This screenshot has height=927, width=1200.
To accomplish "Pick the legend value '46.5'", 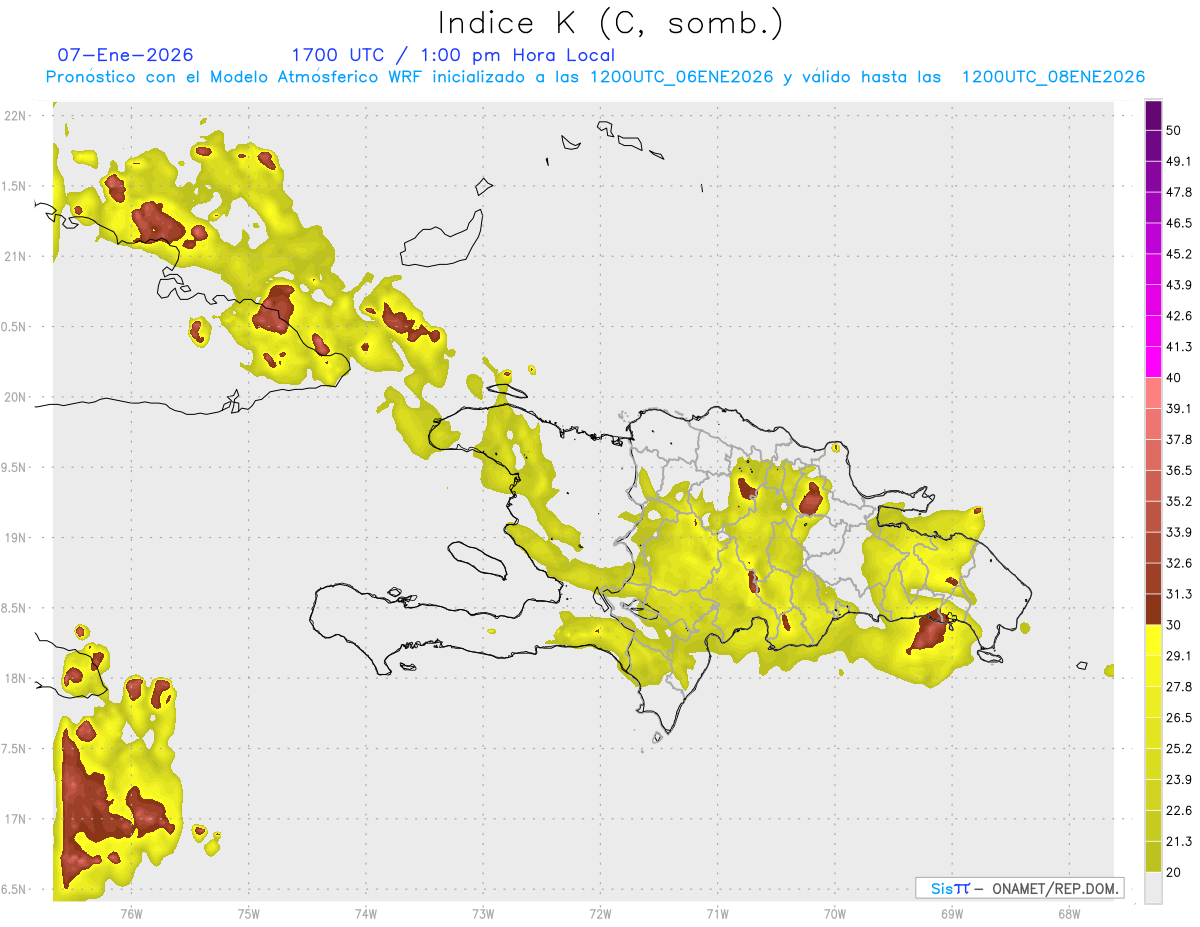I will [x=1178, y=223].
